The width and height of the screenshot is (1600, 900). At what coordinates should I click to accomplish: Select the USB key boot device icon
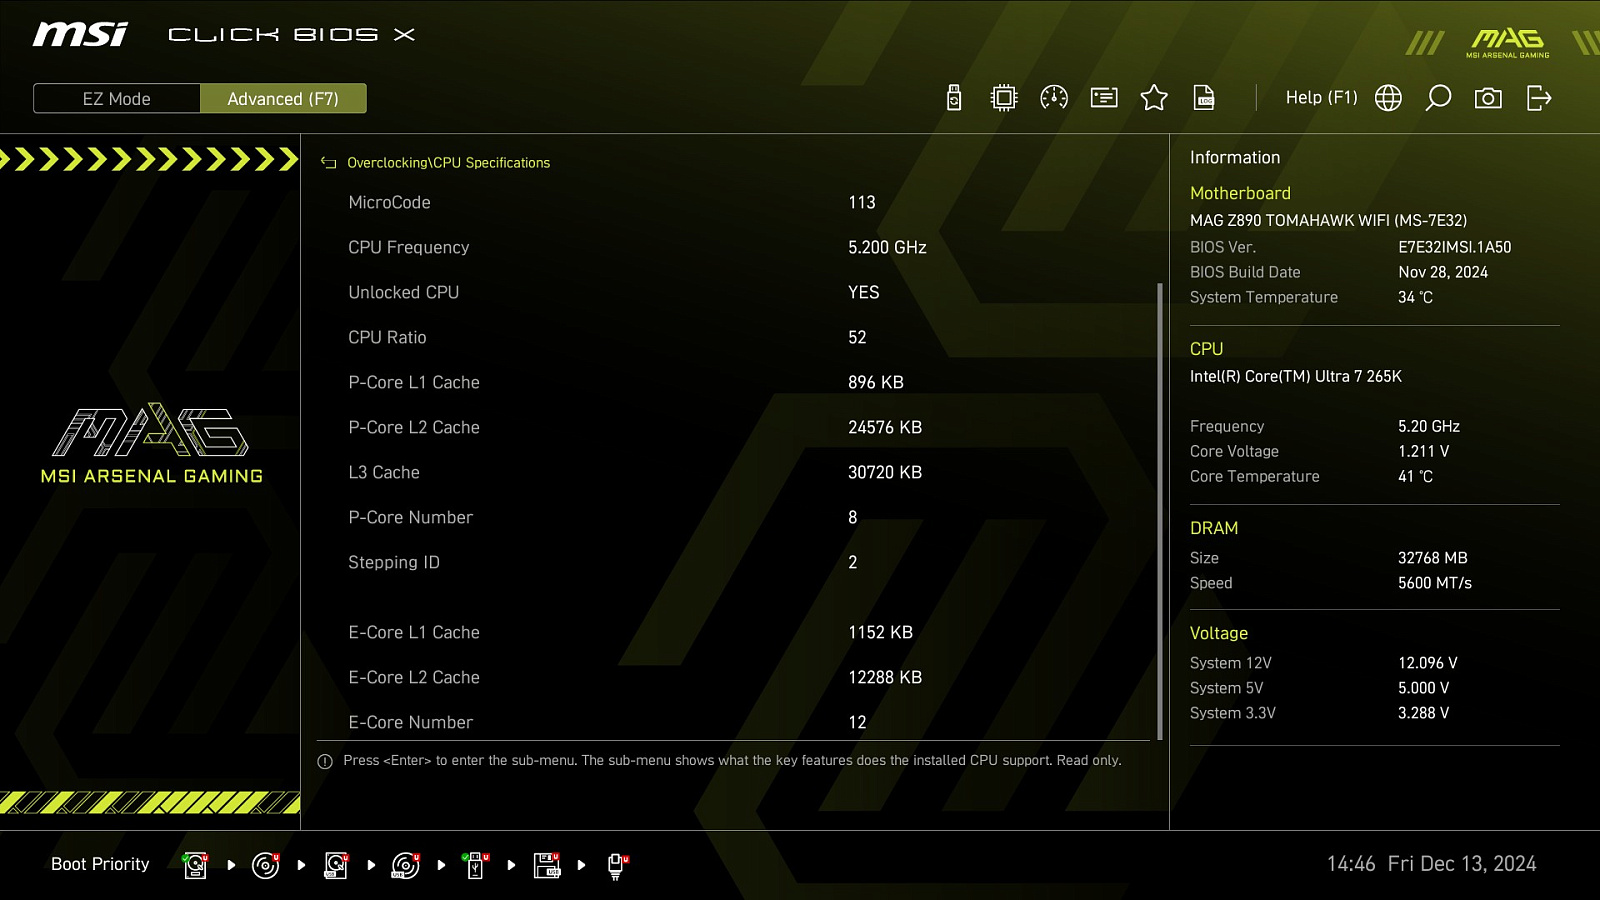[x=476, y=865]
